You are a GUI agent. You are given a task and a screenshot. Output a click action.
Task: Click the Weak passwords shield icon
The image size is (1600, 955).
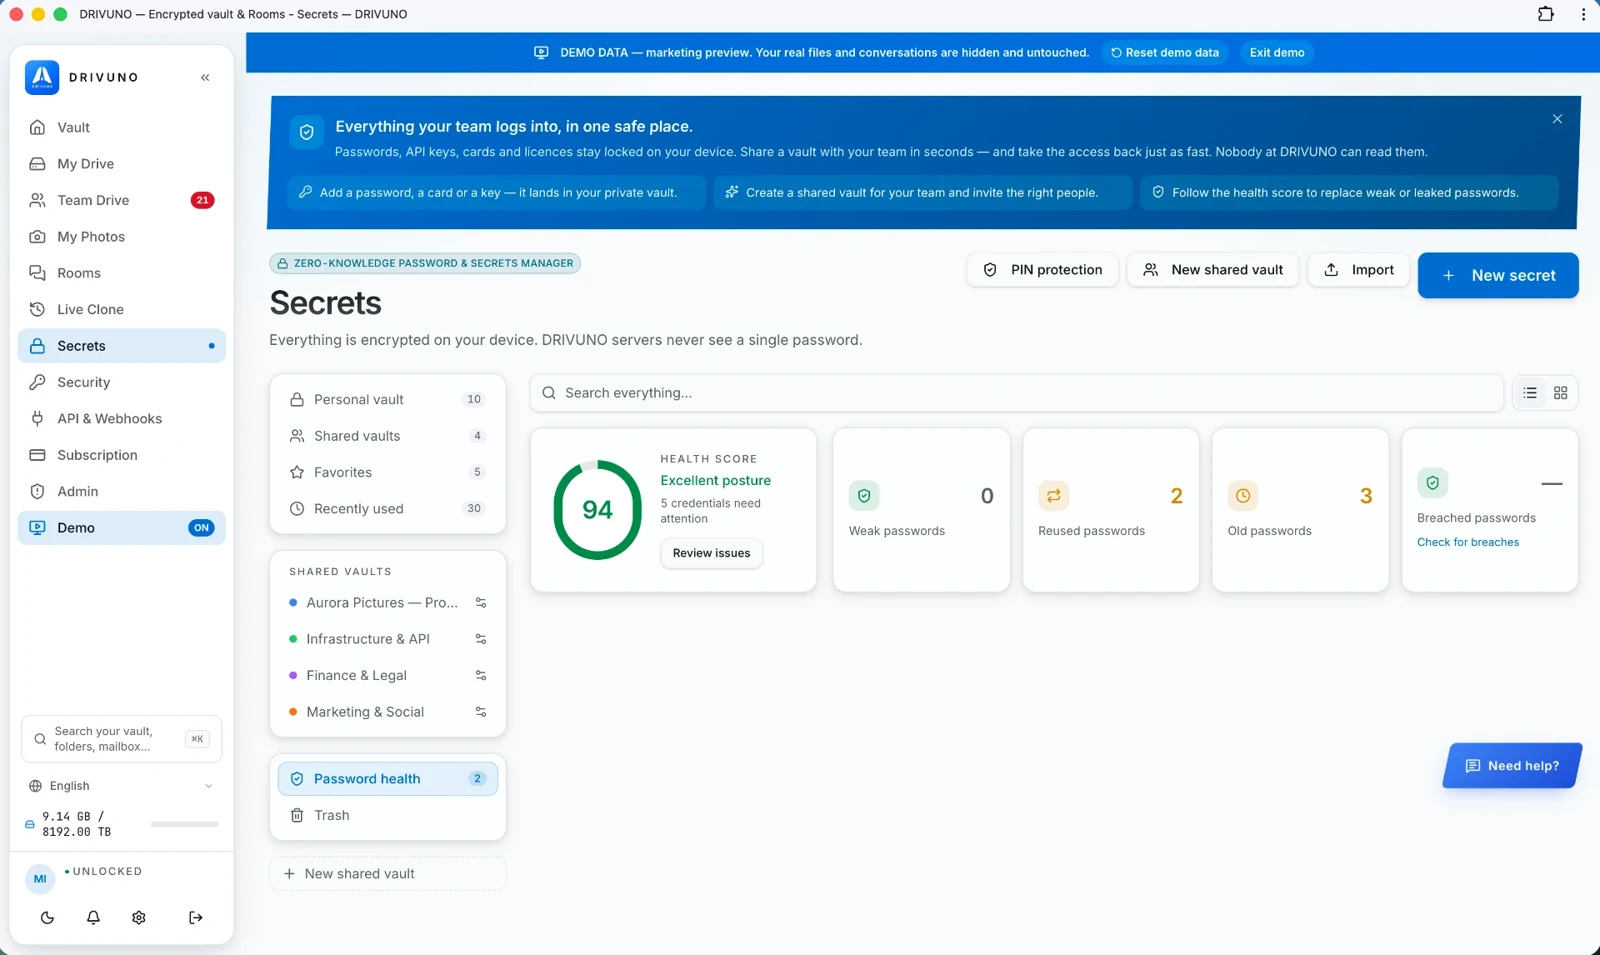[x=864, y=495]
